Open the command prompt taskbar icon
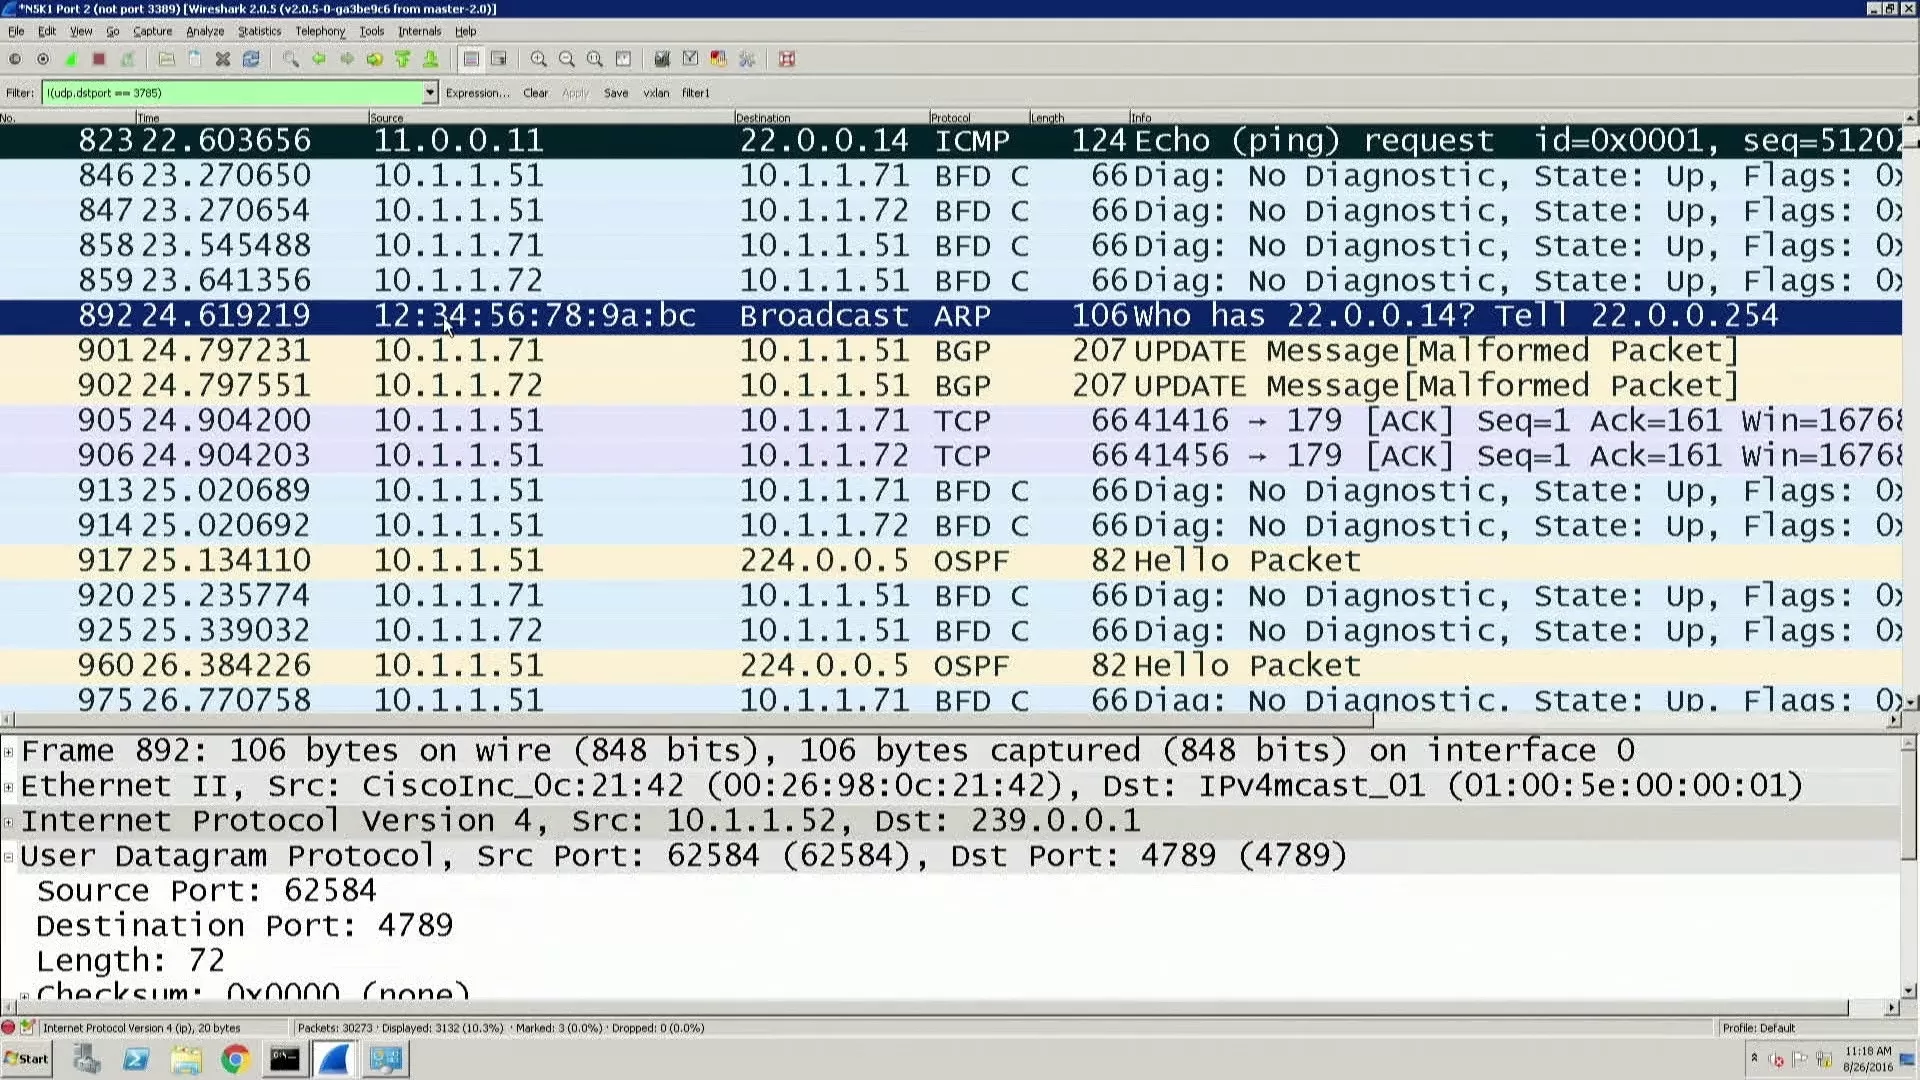 coord(284,1059)
